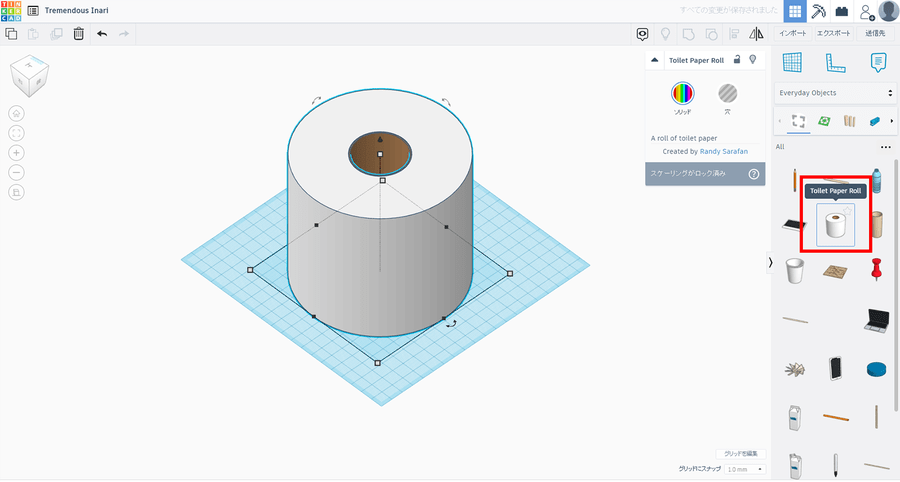Pick the rainbow Solid color swatch
The width and height of the screenshot is (900, 482).
click(x=682, y=94)
